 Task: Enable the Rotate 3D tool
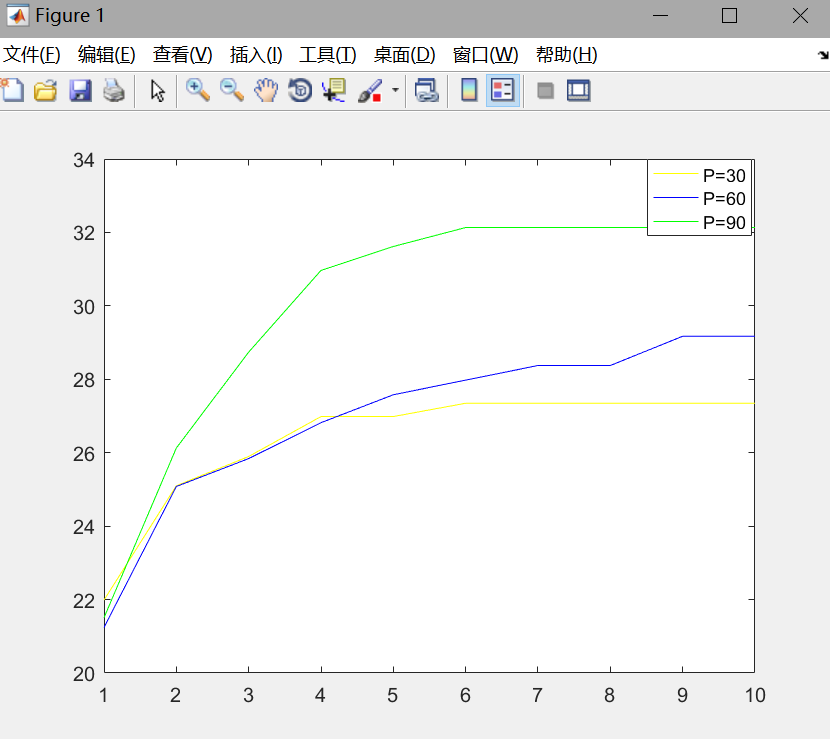(x=299, y=91)
